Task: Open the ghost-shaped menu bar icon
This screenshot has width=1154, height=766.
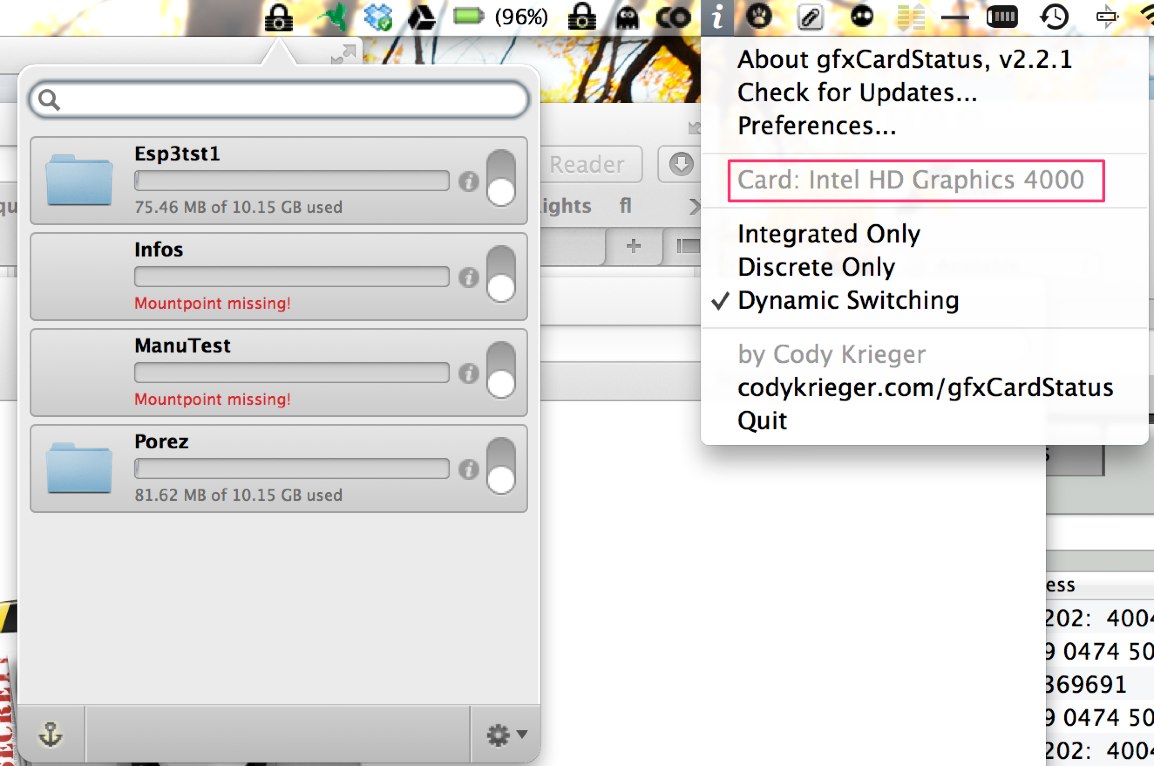Action: 627,17
